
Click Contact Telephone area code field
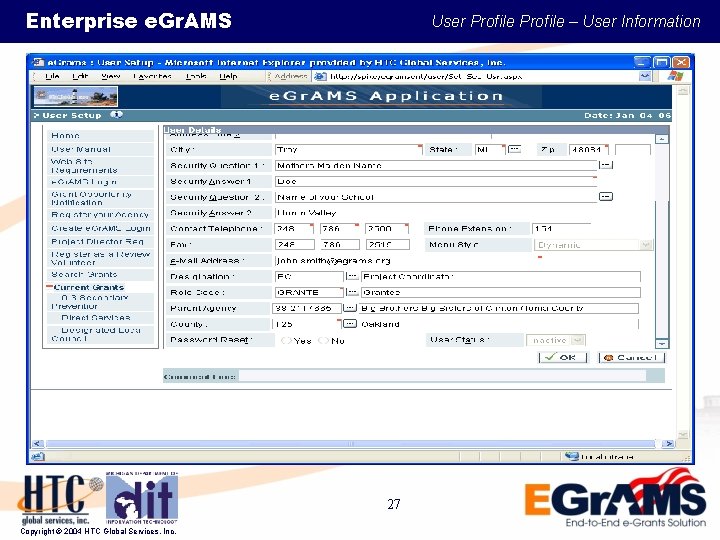point(294,229)
